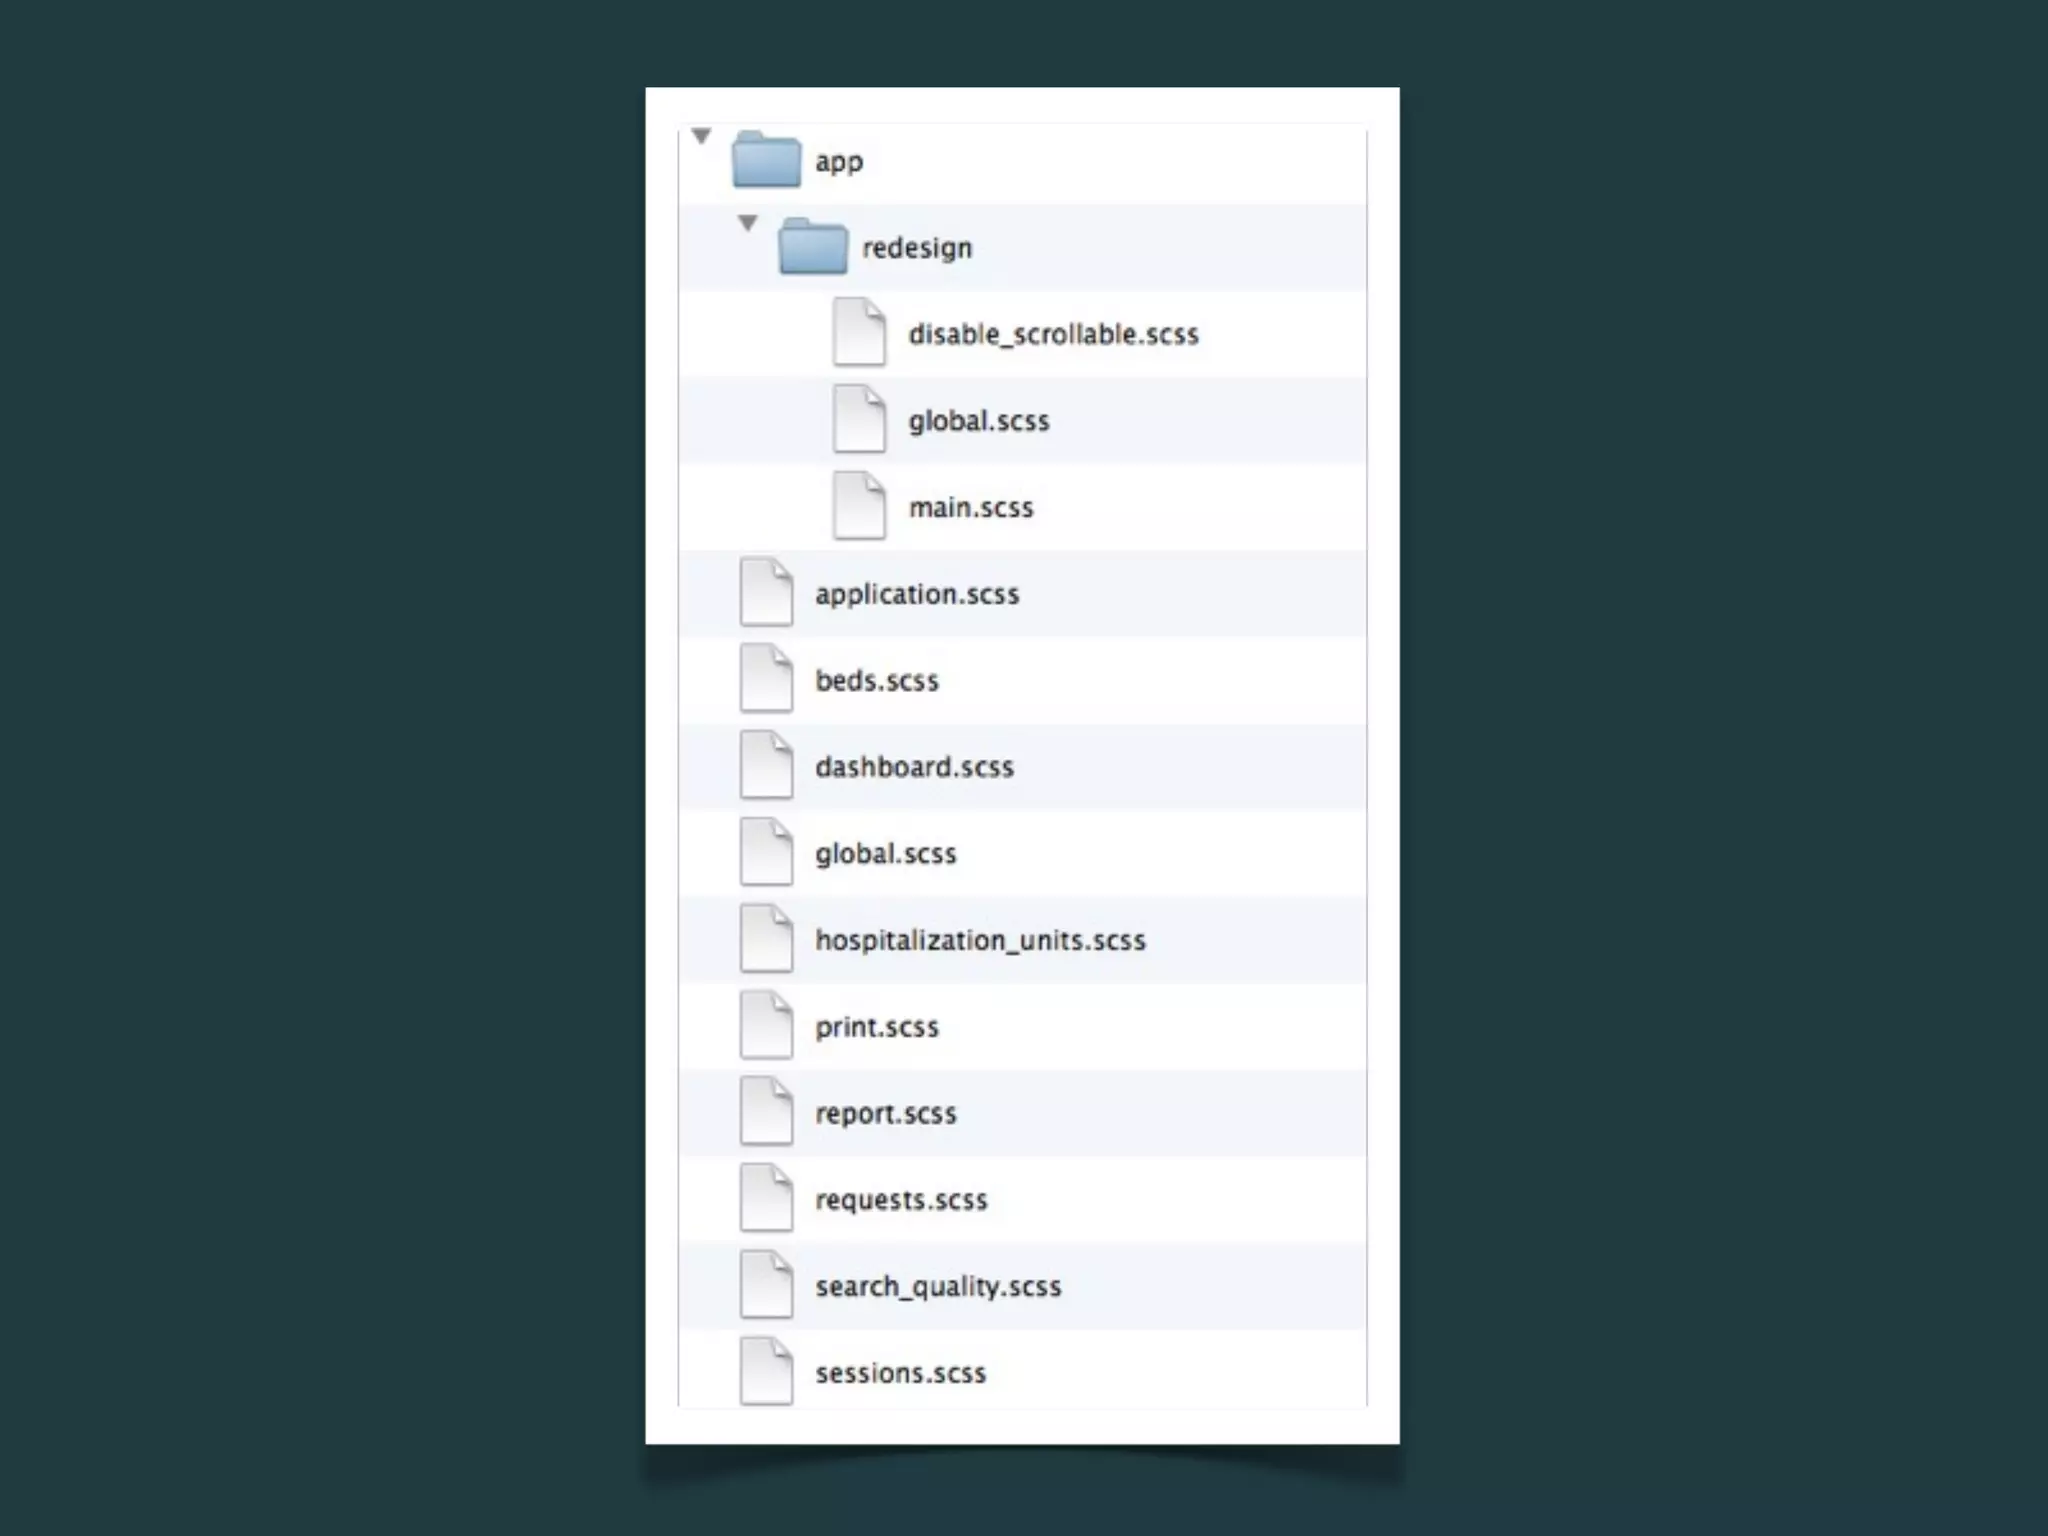Click the main.scss file icon
The width and height of the screenshot is (2048, 1536).
(x=859, y=506)
